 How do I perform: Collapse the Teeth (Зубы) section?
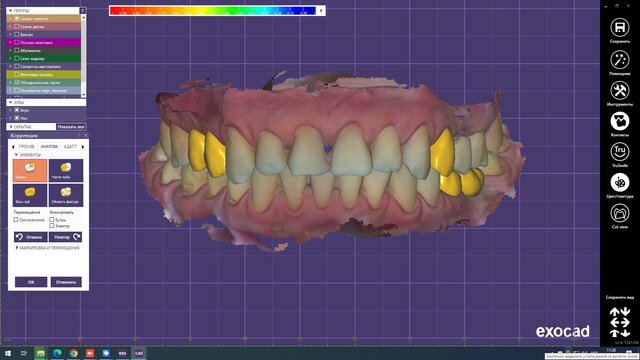click(11, 102)
